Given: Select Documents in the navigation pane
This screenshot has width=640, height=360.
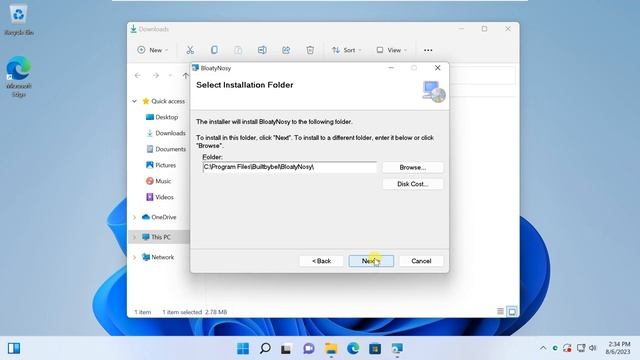Looking at the screenshot, I should click(x=166, y=149).
